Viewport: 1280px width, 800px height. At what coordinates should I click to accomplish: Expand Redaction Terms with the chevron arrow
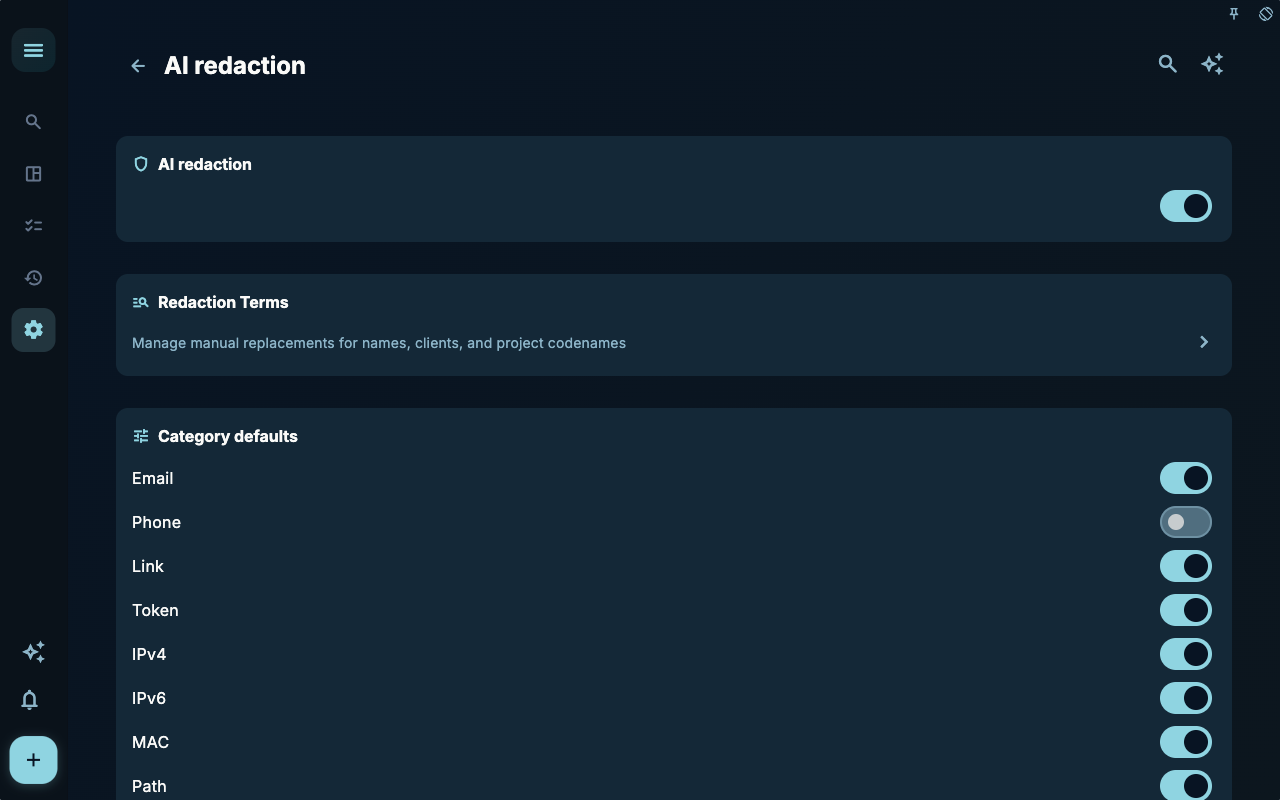tap(1204, 342)
